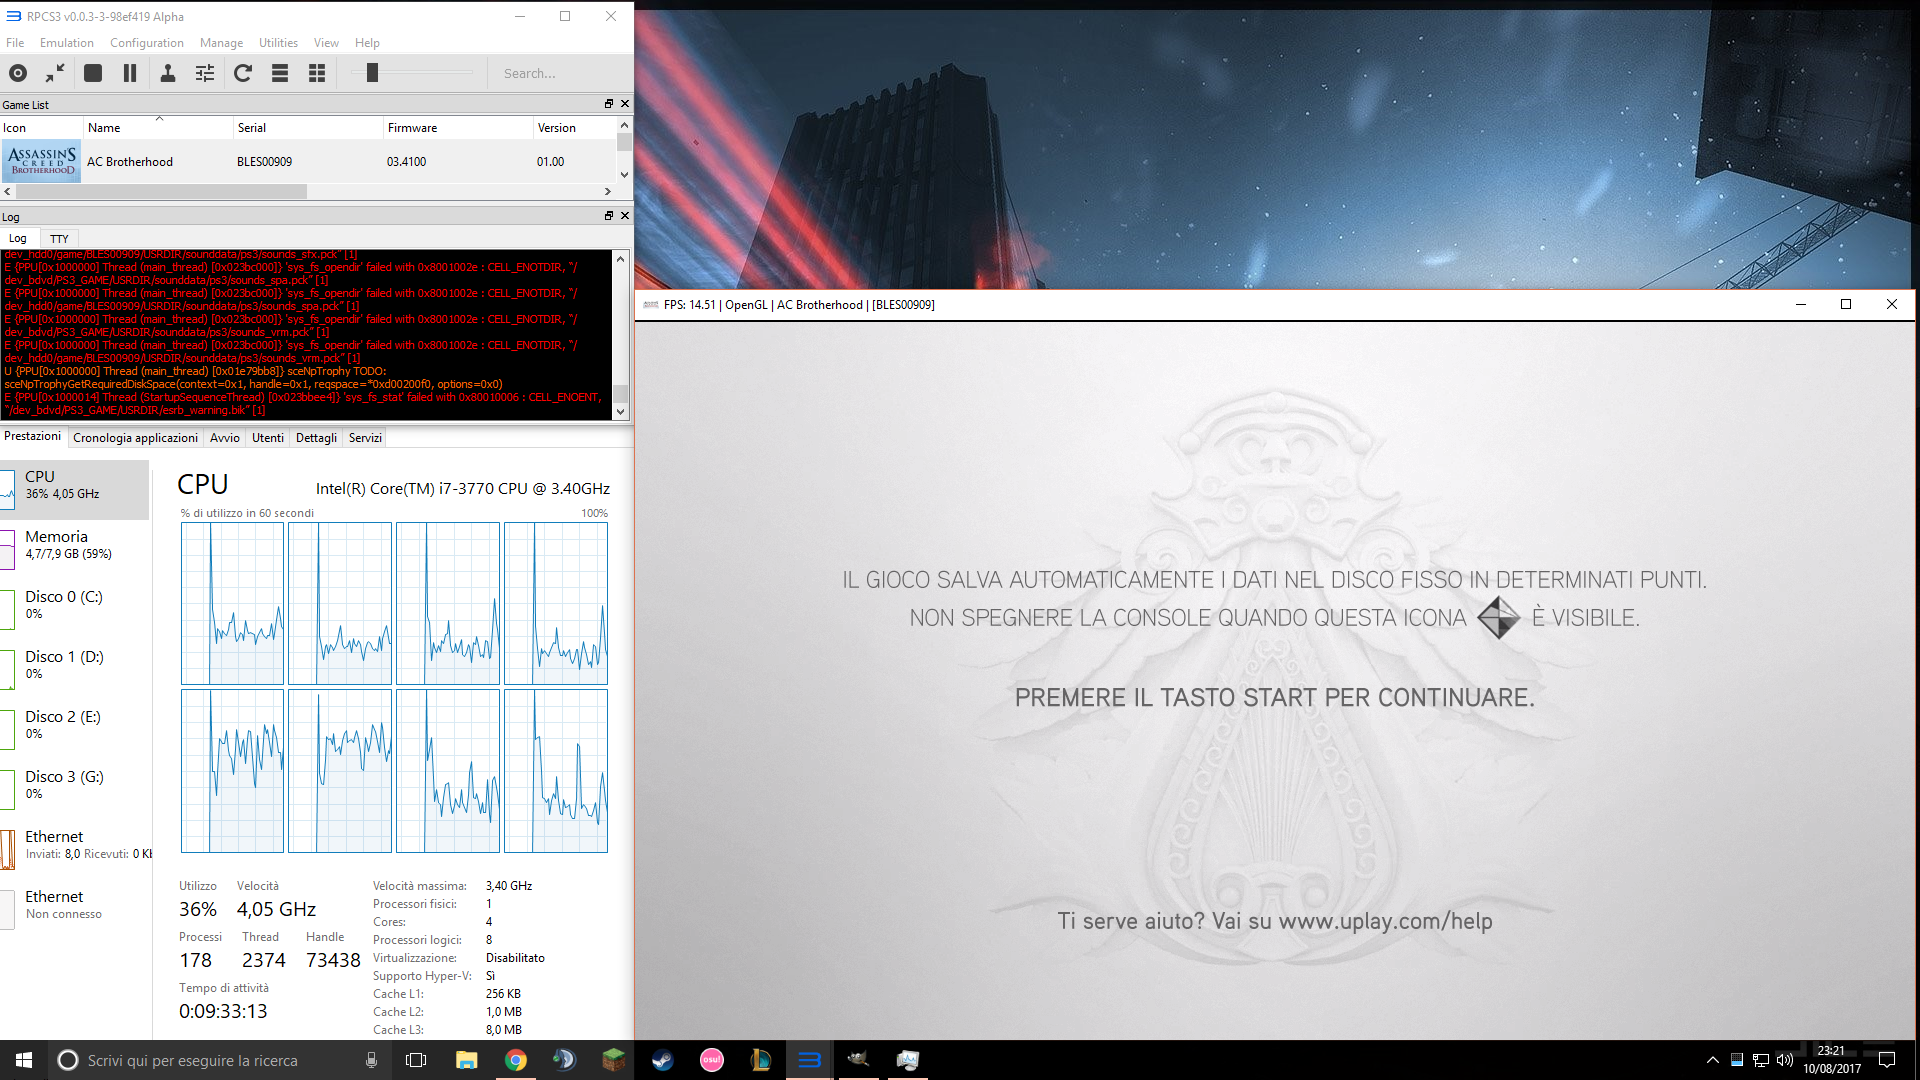Switch to the TTY log tab
The width and height of the screenshot is (1920, 1080).
[x=59, y=239]
